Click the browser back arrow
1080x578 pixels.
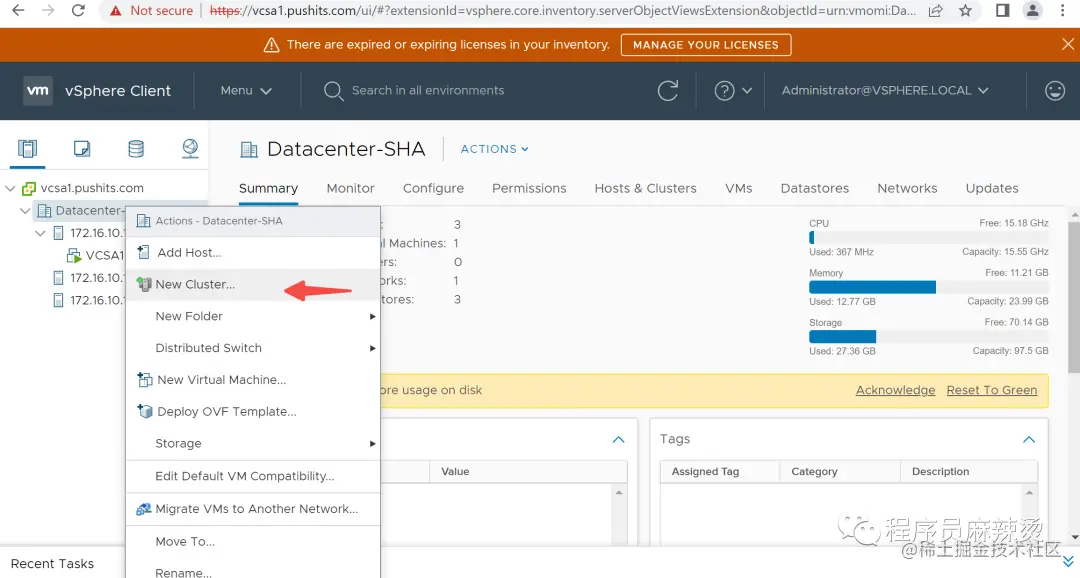(x=18, y=10)
